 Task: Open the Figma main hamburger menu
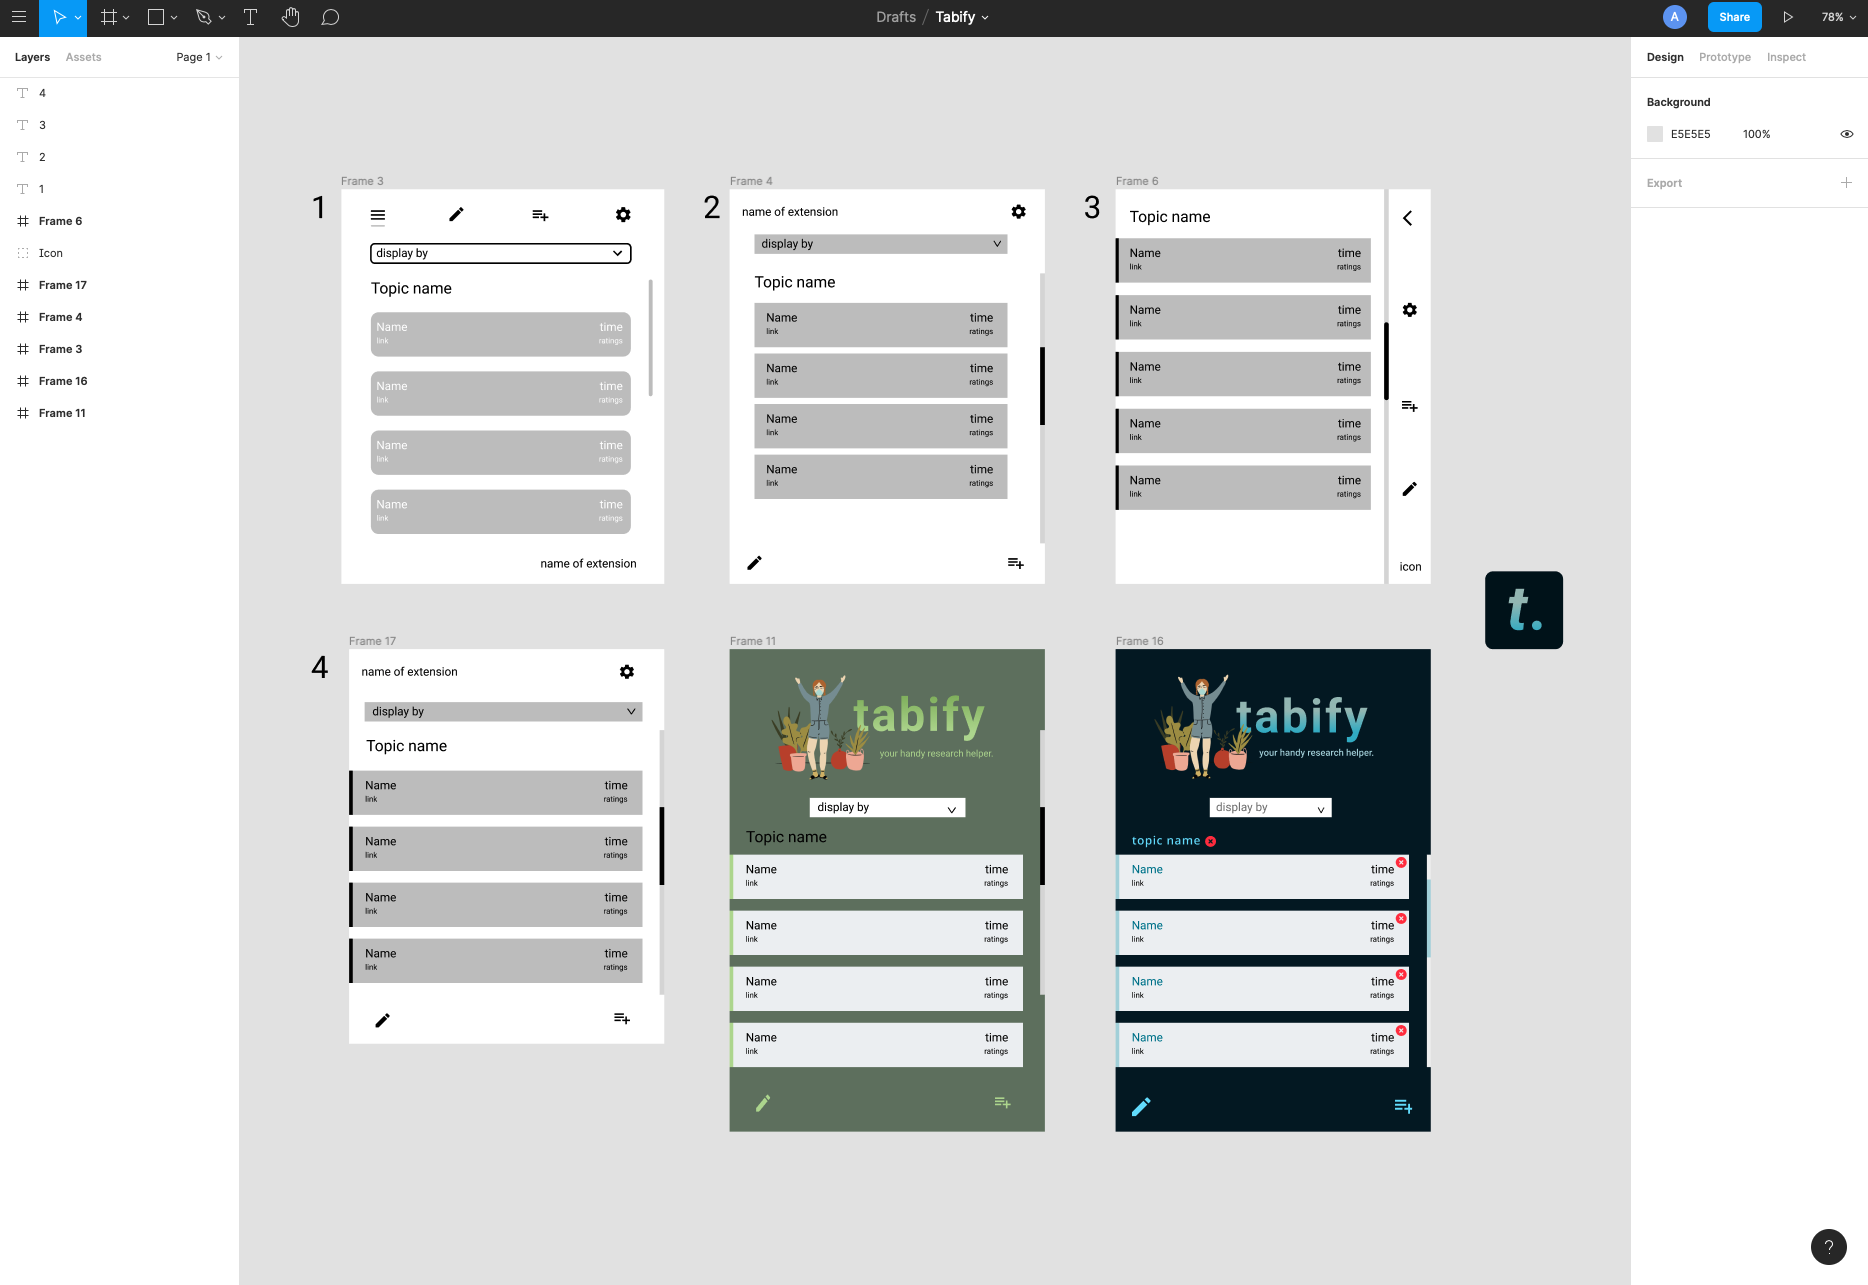pyautogui.click(x=19, y=17)
